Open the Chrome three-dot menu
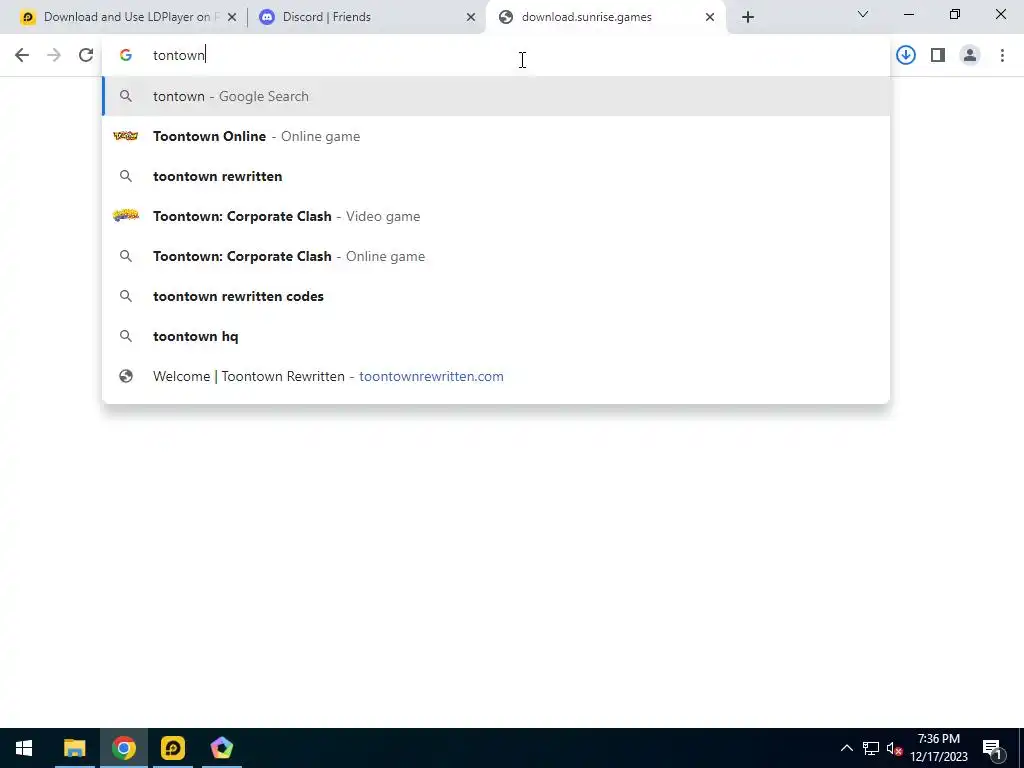 pyautogui.click(x=1002, y=55)
